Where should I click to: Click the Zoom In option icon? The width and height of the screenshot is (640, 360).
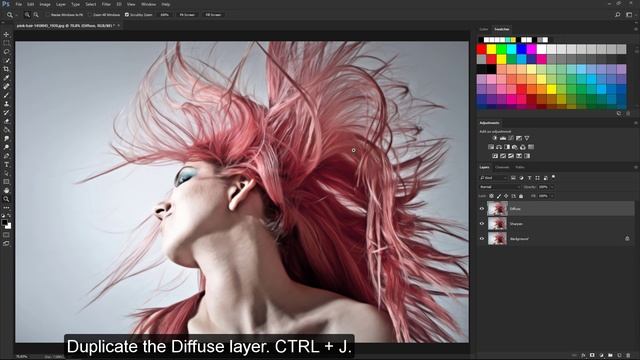coord(27,15)
